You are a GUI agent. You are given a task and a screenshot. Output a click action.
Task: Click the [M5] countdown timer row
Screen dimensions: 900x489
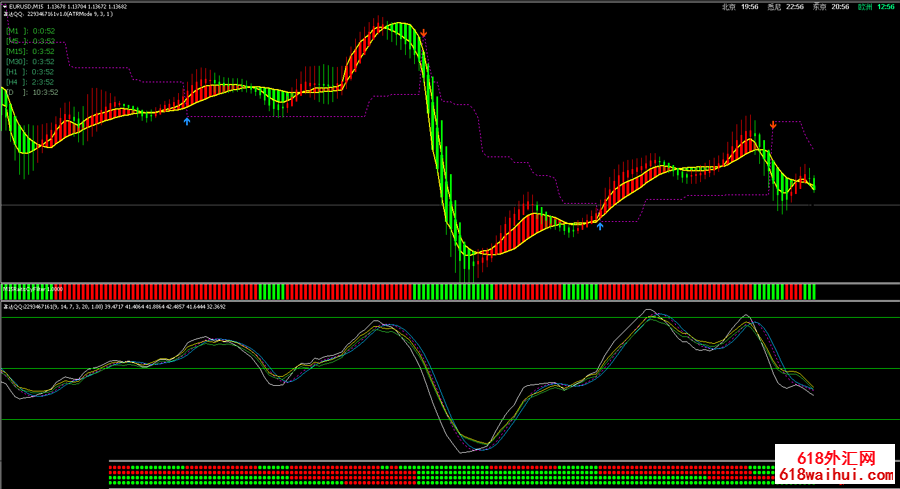click(30, 41)
